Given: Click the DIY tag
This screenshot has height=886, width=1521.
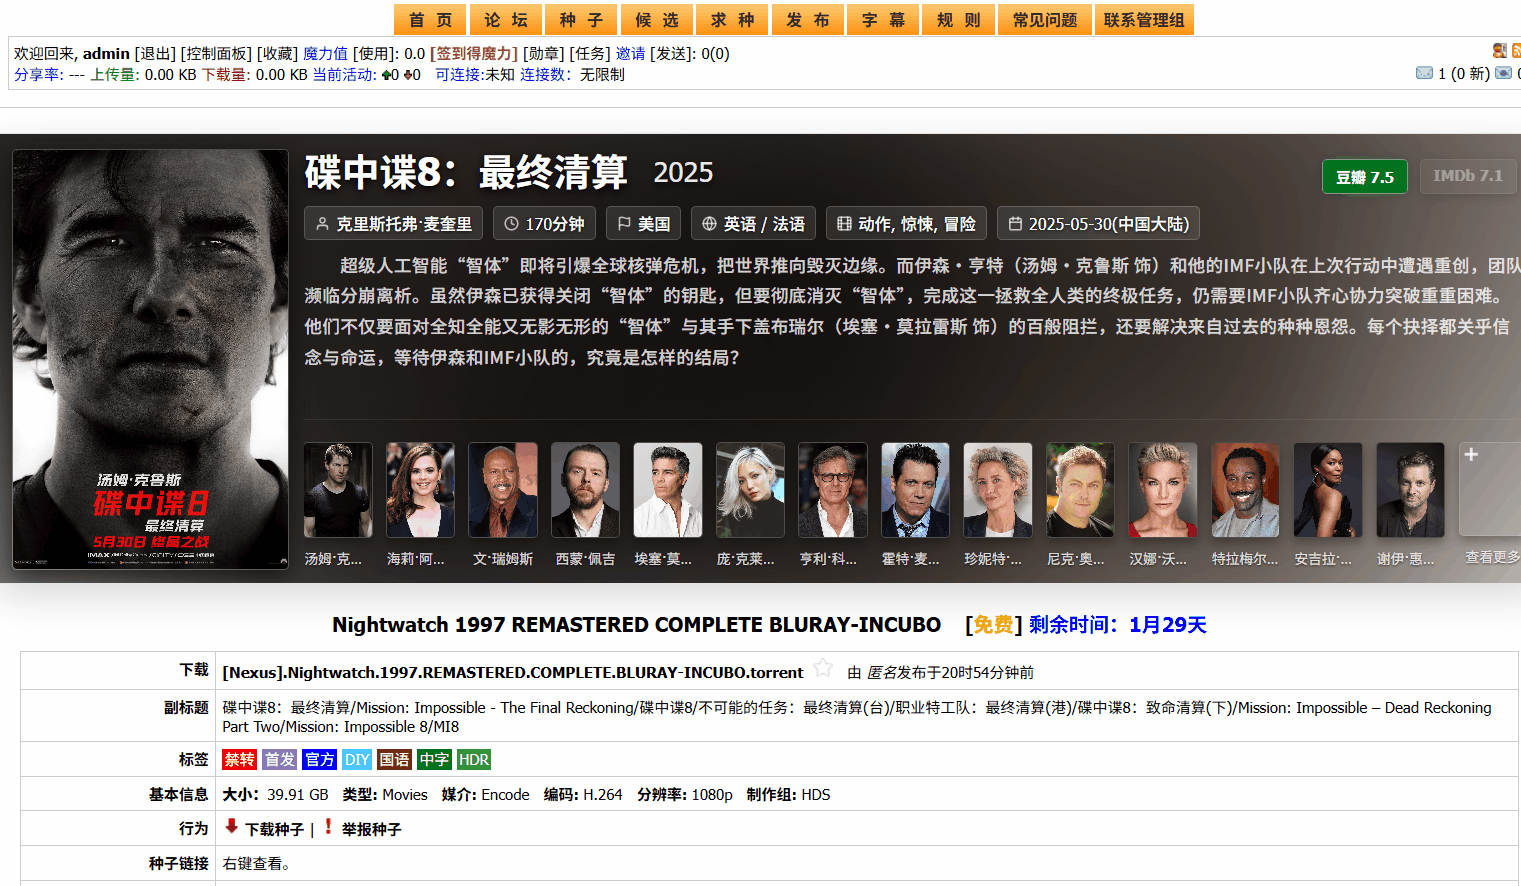Looking at the screenshot, I should pyautogui.click(x=357, y=760).
